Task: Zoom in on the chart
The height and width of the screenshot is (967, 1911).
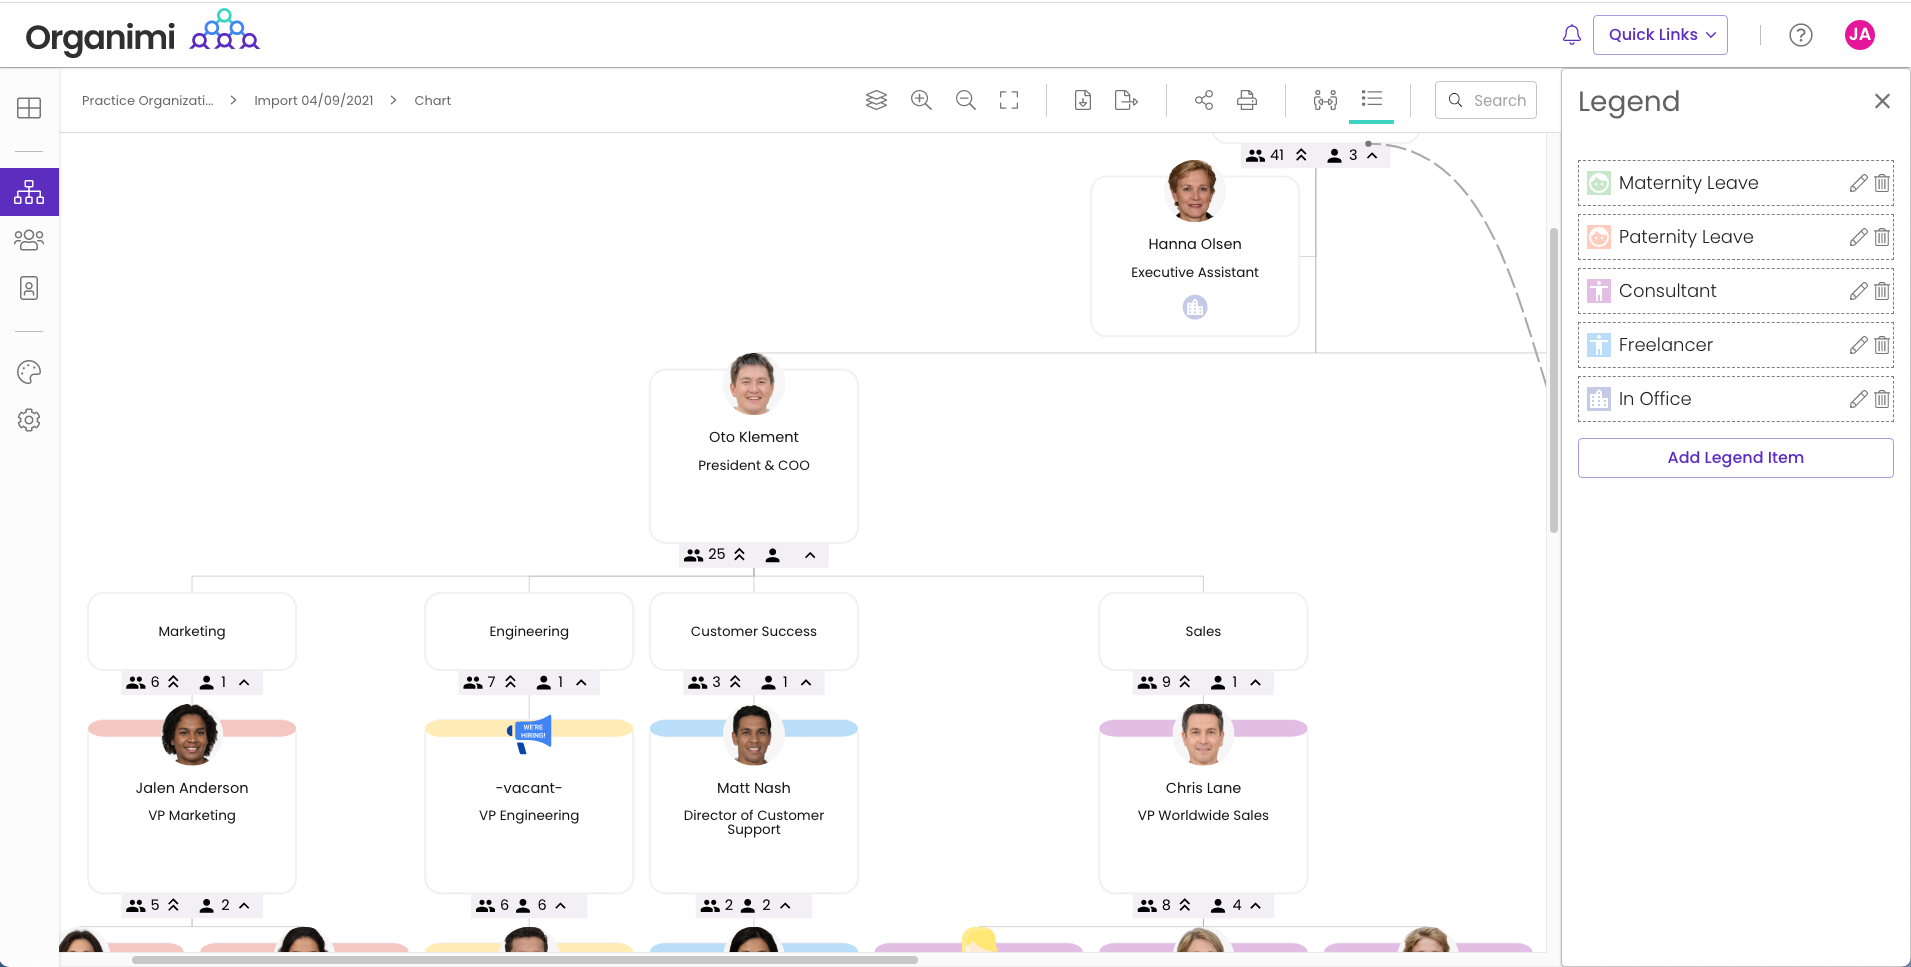Action: 920,100
